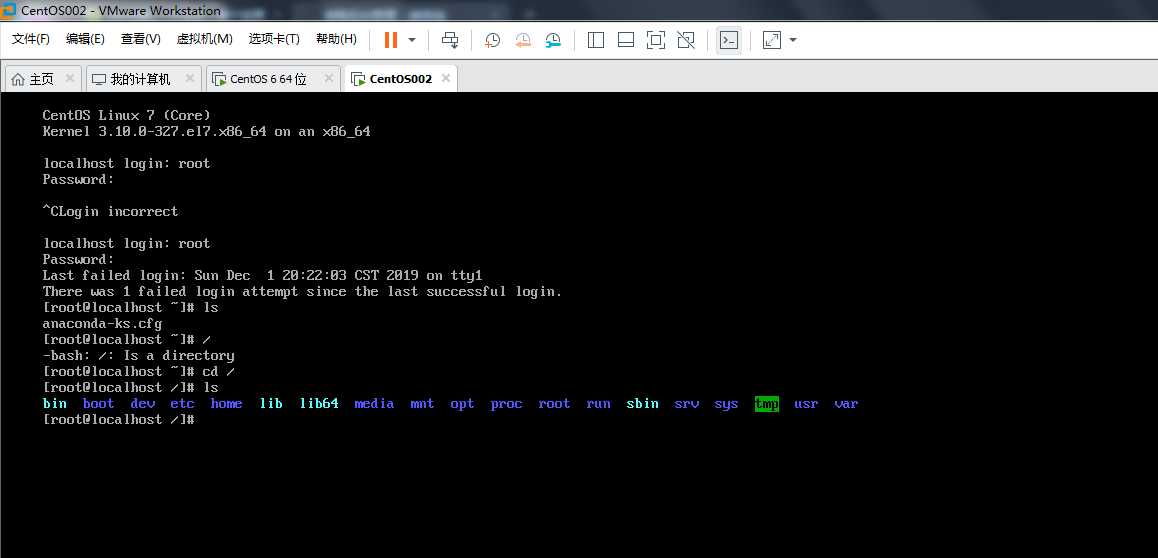This screenshot has width=1158, height=558.
Task: Click the home directory name
Action: tap(226, 404)
